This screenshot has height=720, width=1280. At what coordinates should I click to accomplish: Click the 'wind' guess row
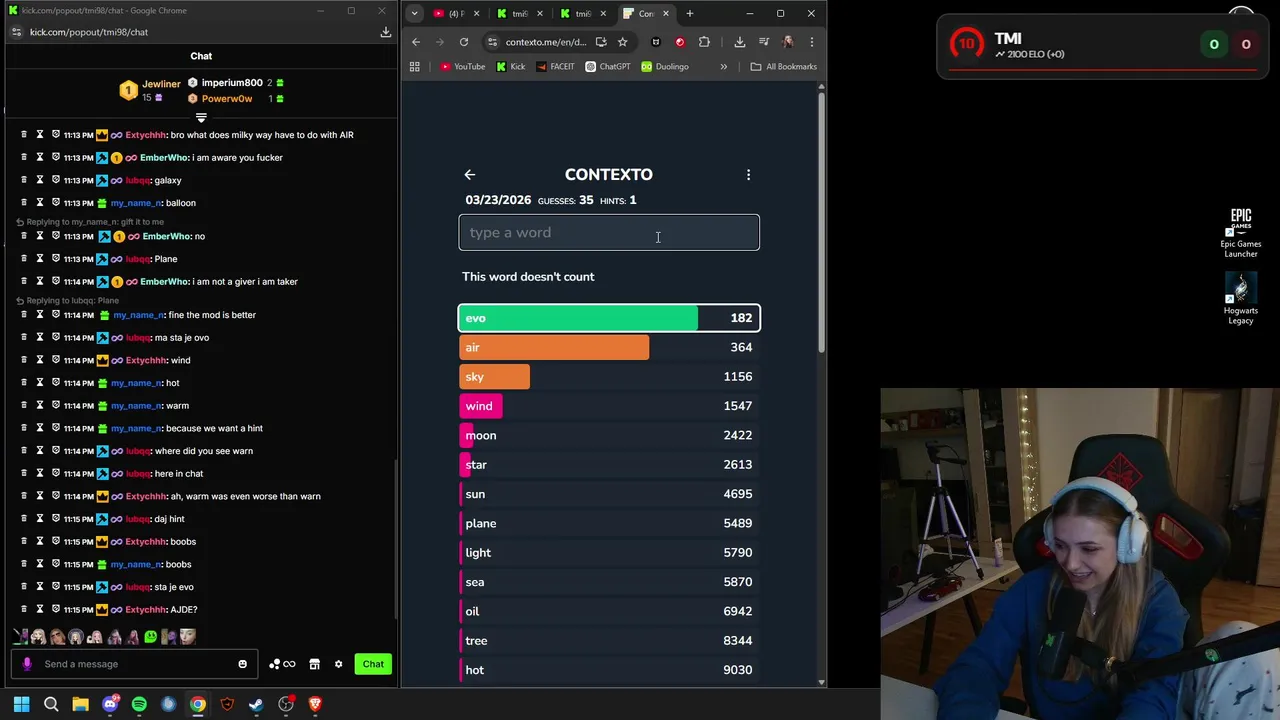(609, 406)
